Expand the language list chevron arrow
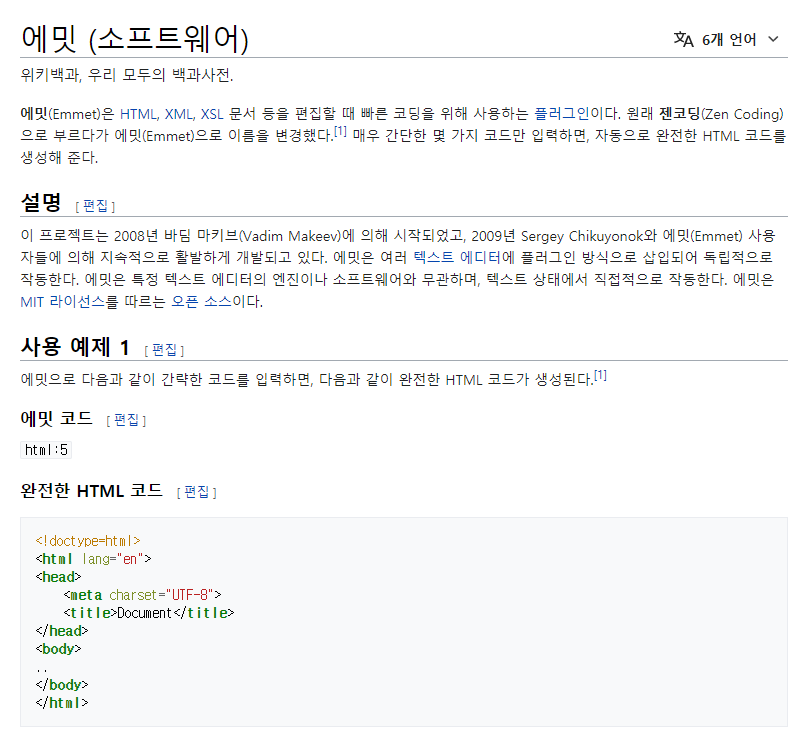 coord(773,39)
